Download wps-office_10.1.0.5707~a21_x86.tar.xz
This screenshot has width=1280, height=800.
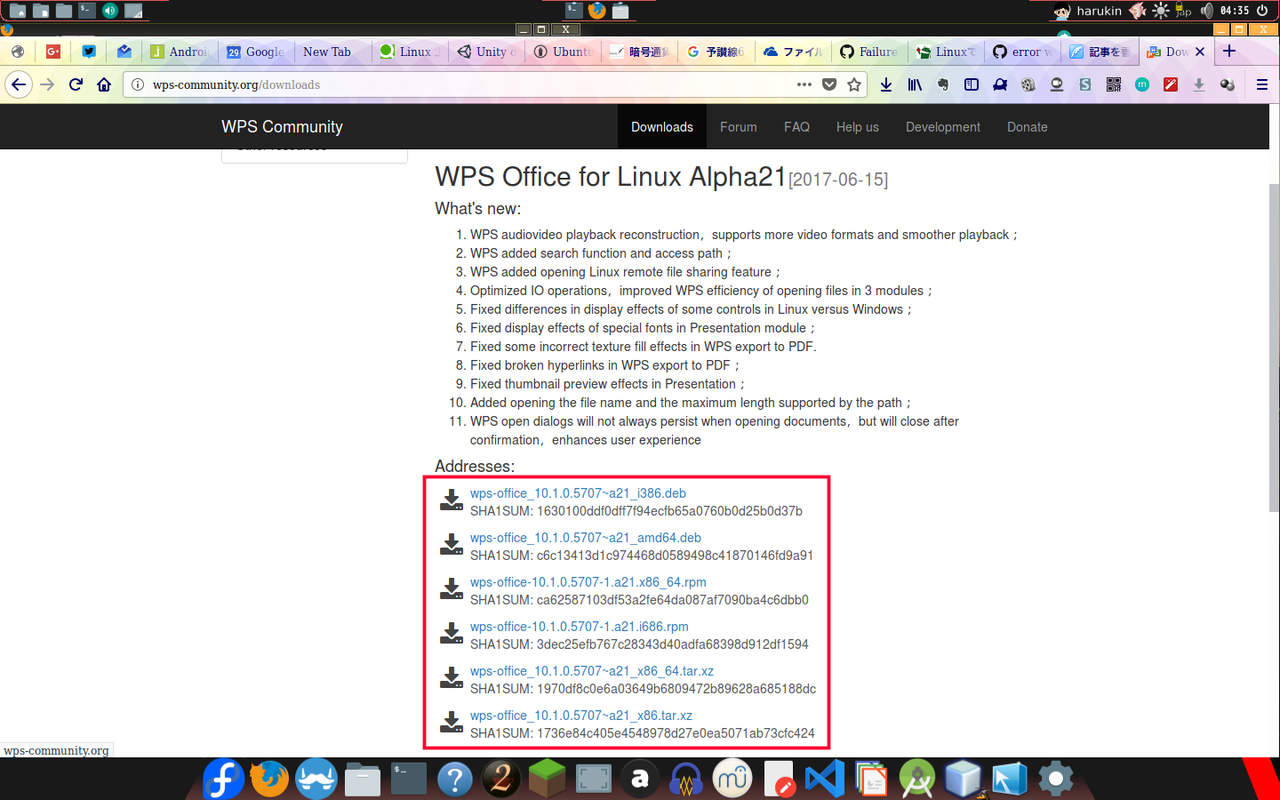(x=581, y=715)
